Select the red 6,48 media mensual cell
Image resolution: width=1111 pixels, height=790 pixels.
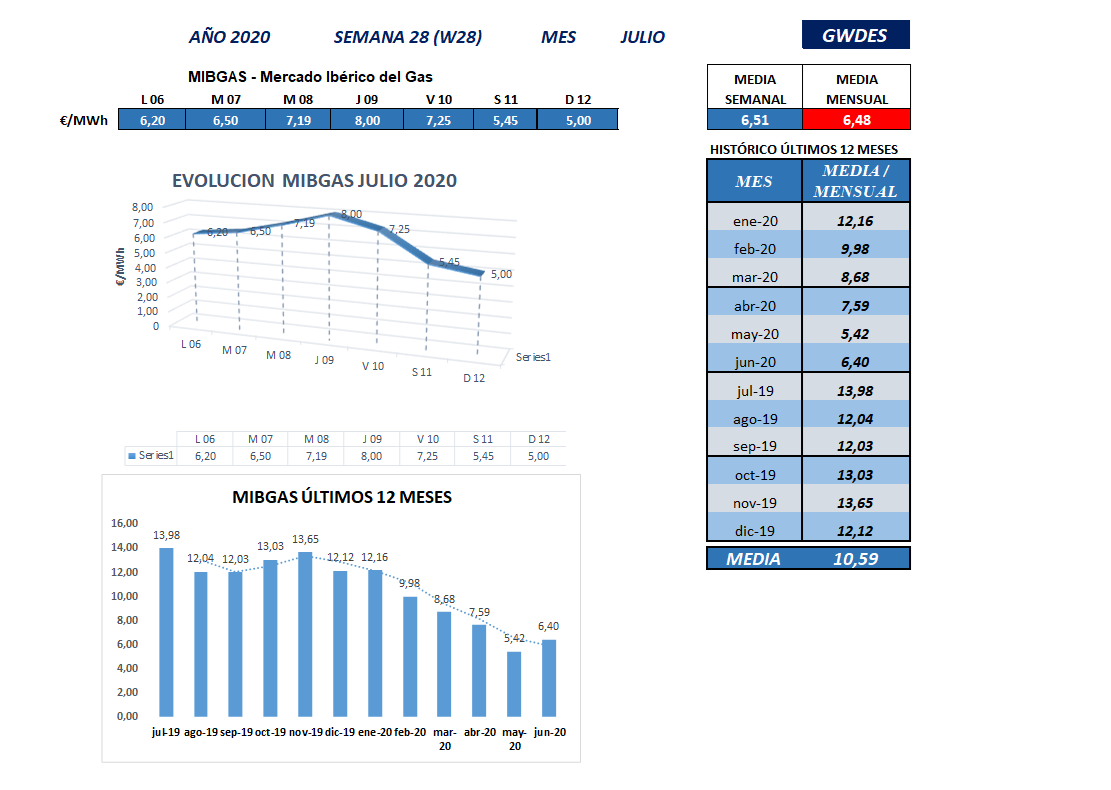(x=859, y=120)
